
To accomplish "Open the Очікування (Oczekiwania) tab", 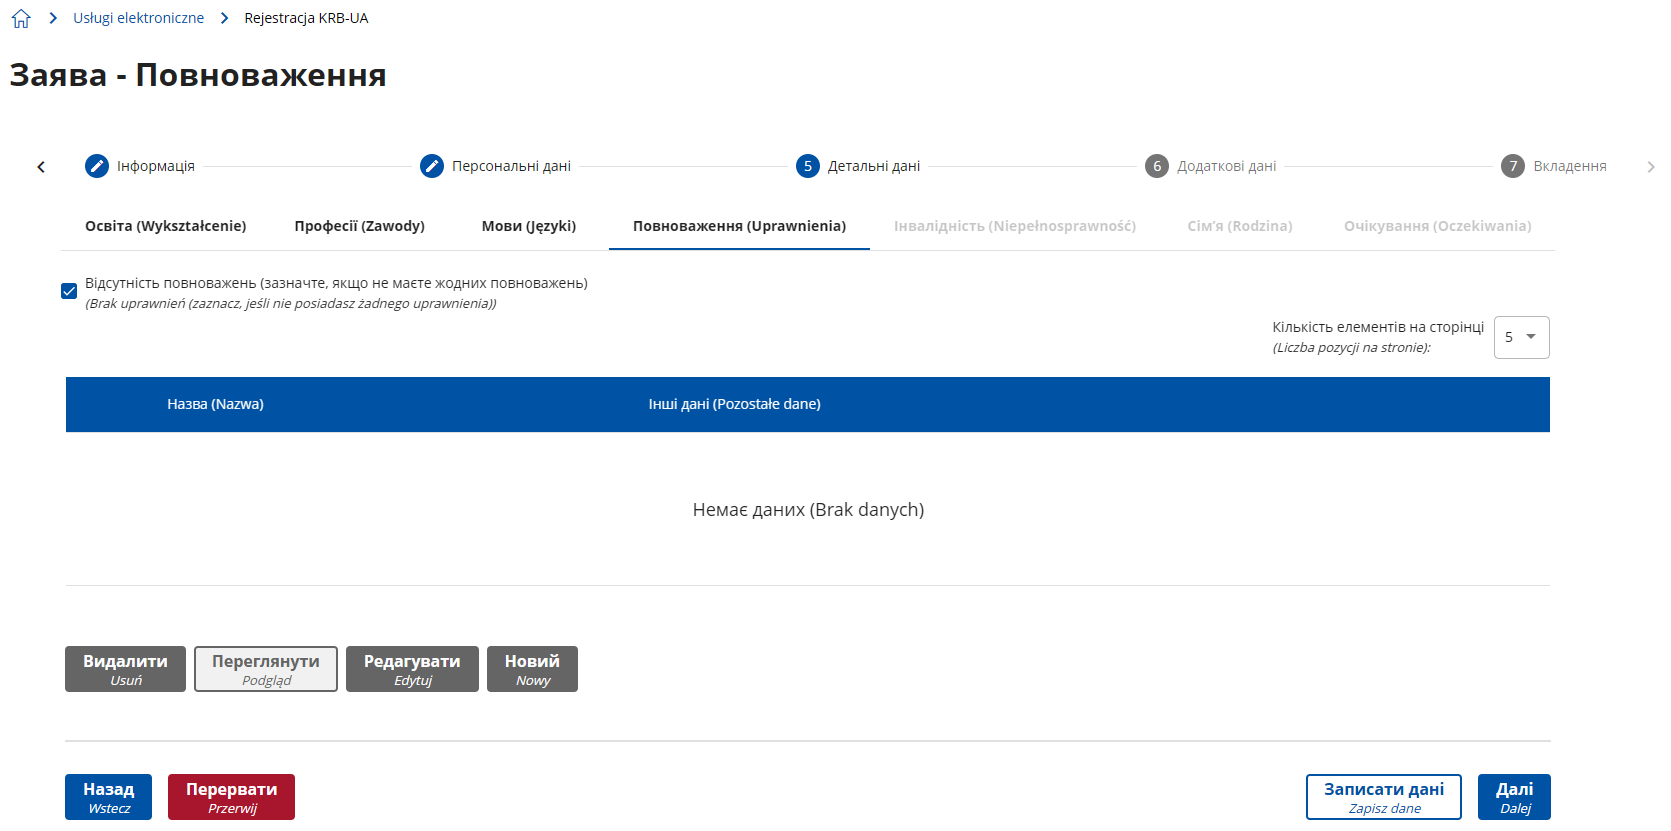I will 1437,226.
